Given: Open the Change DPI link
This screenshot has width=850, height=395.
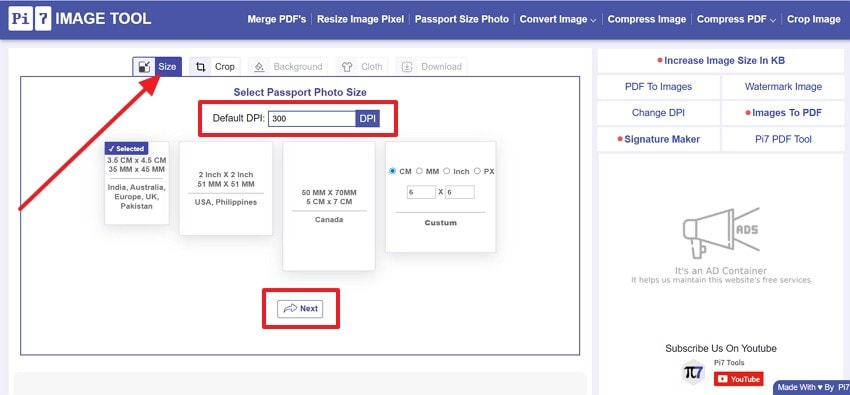Looking at the screenshot, I should coord(658,113).
